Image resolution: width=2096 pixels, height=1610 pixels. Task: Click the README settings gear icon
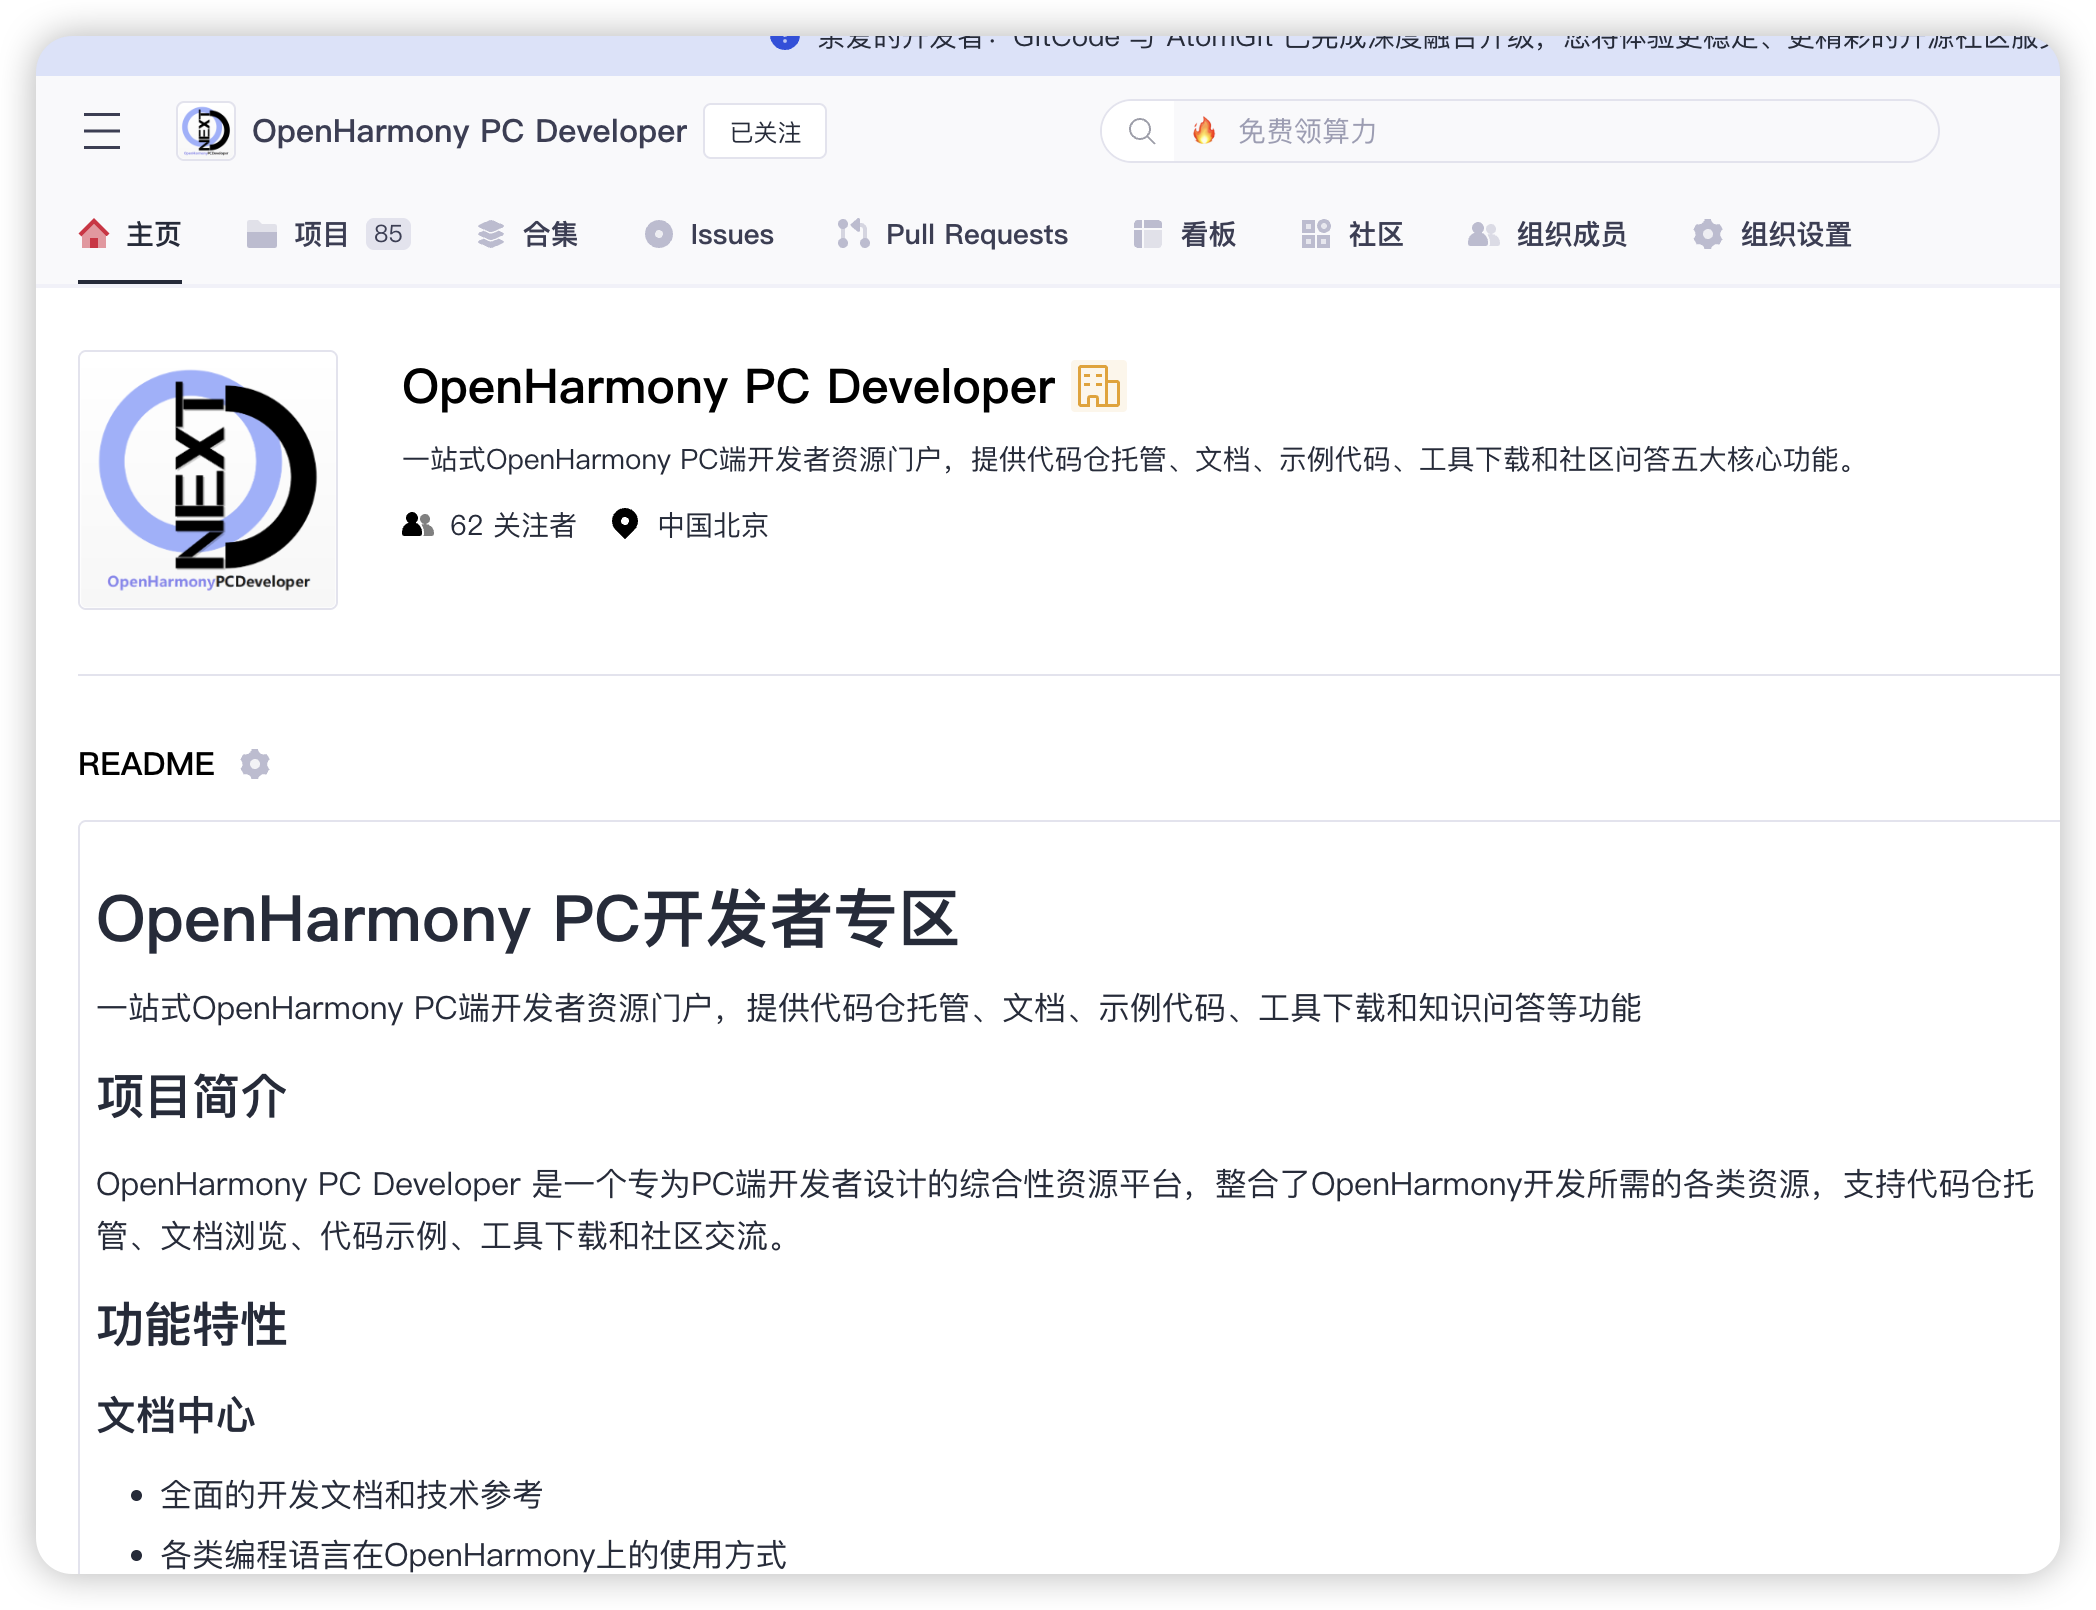tap(255, 764)
